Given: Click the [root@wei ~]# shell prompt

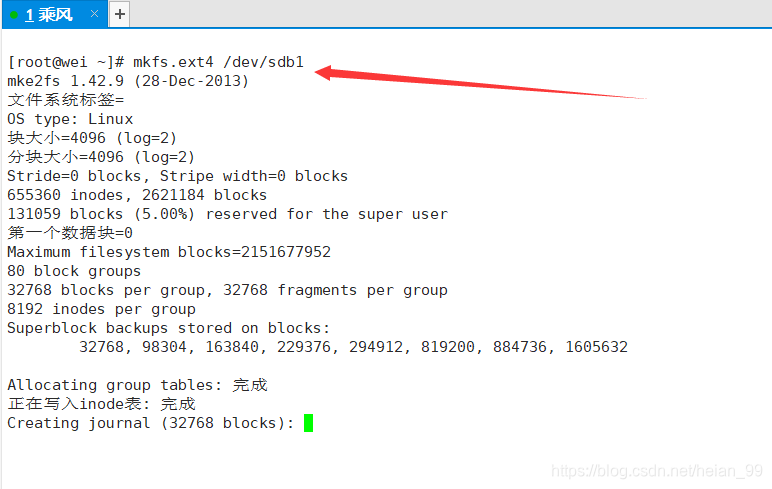Looking at the screenshot, I should point(66,62).
